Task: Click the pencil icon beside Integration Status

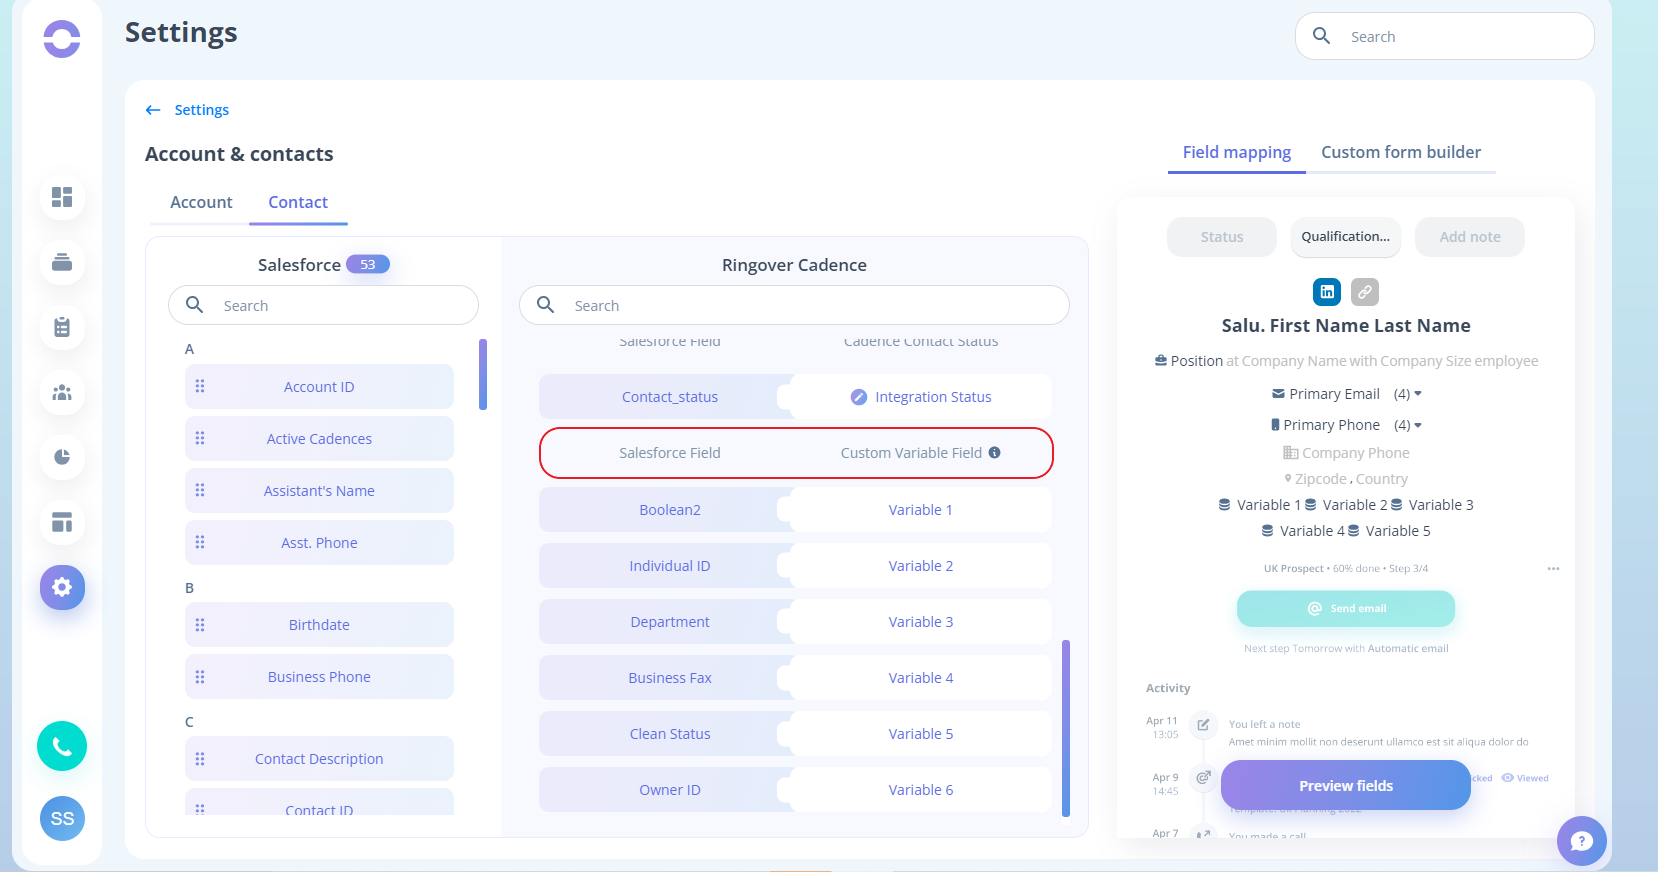Action: pos(859,397)
